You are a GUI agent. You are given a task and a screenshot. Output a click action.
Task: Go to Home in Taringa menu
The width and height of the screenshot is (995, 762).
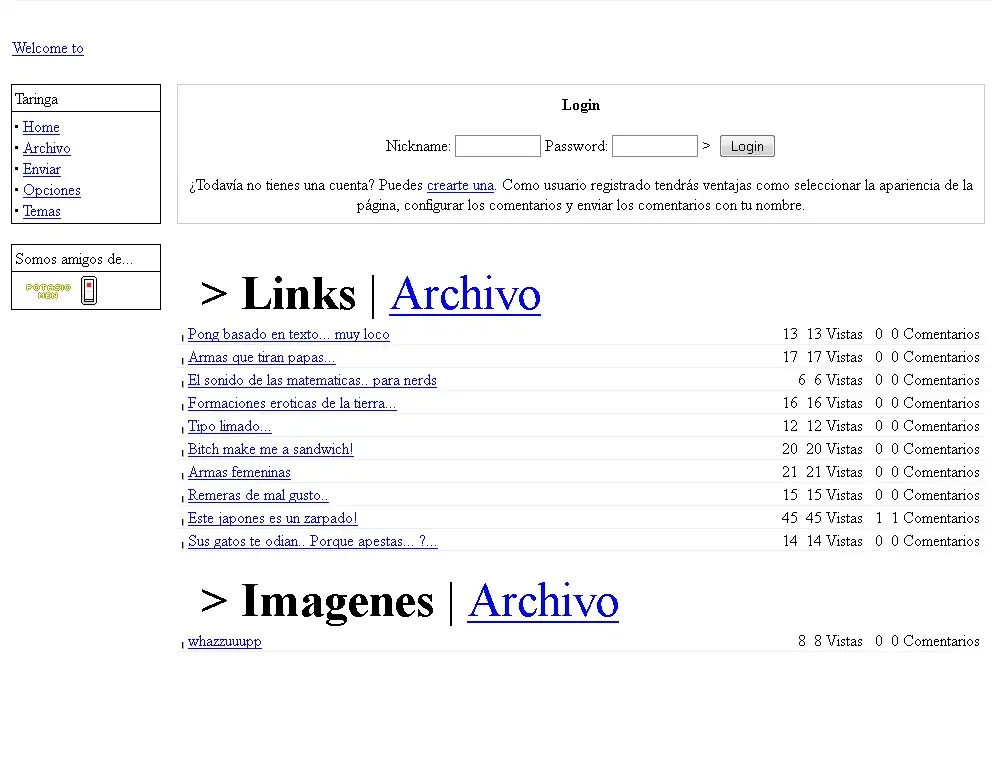click(x=41, y=127)
